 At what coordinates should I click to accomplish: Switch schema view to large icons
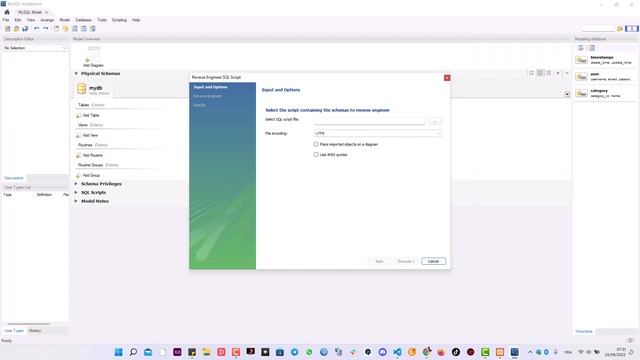pos(531,73)
